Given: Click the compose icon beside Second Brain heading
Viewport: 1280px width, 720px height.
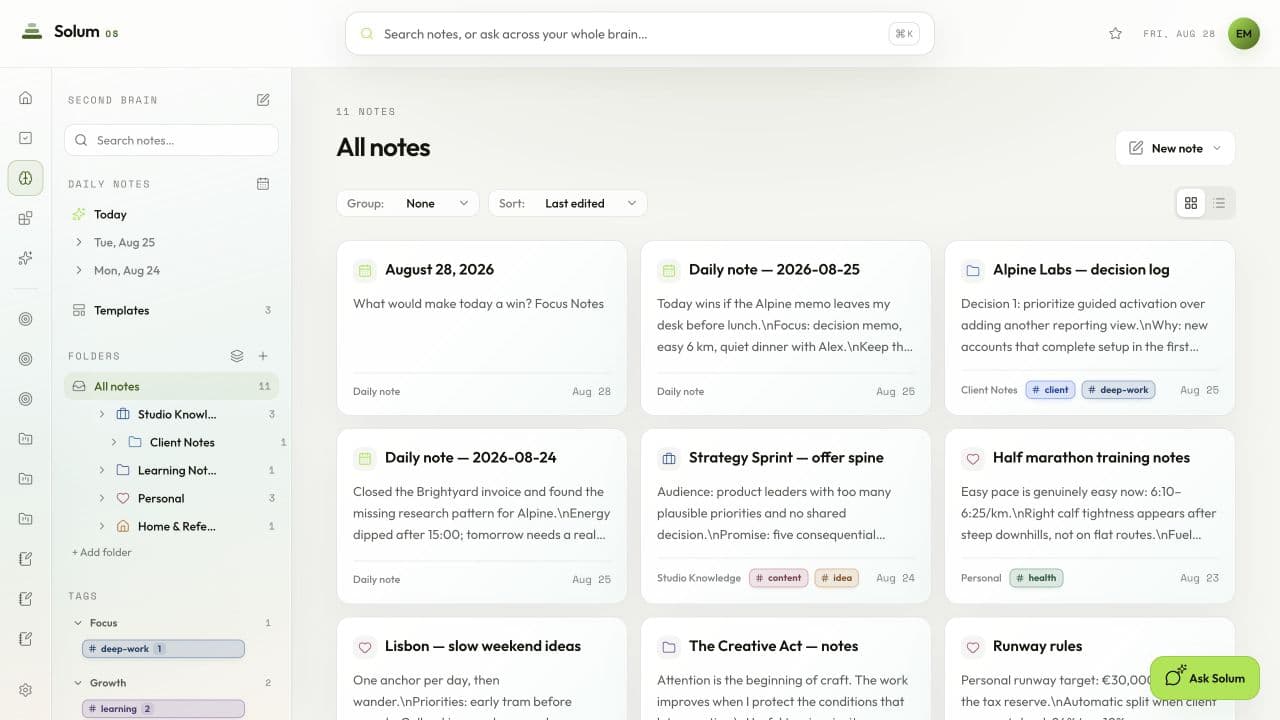Looking at the screenshot, I should pos(263,100).
